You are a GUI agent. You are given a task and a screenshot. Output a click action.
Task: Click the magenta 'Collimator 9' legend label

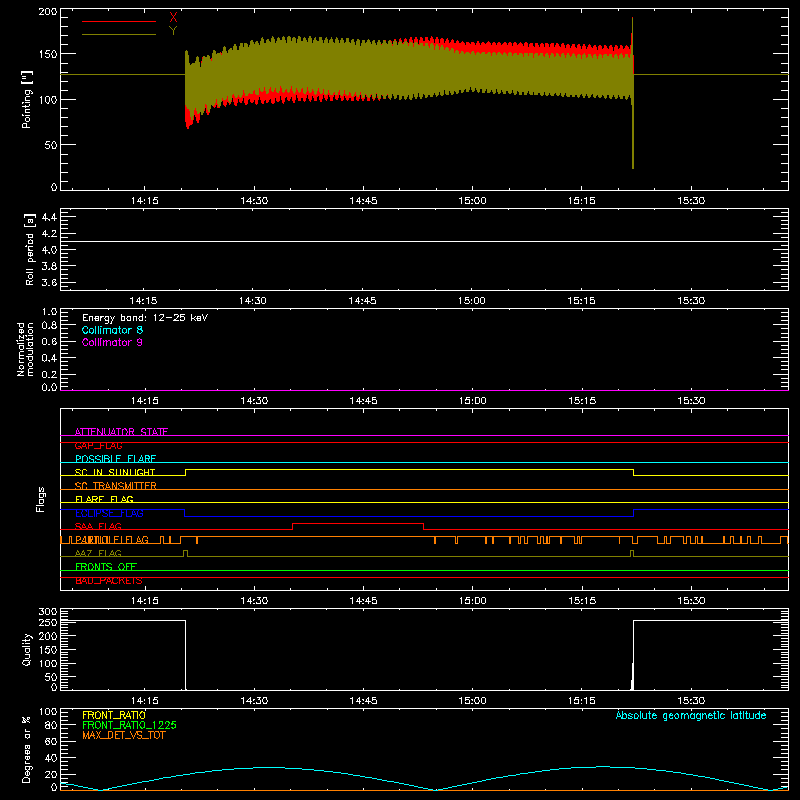click(112, 342)
